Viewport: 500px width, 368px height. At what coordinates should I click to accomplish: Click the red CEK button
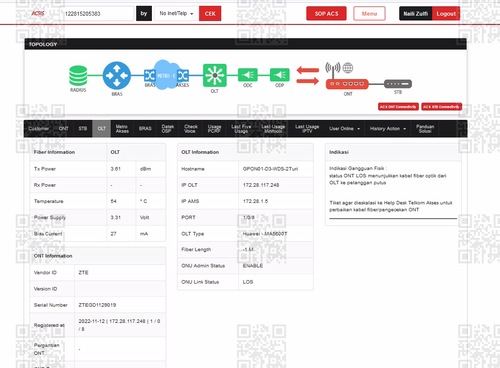click(210, 14)
